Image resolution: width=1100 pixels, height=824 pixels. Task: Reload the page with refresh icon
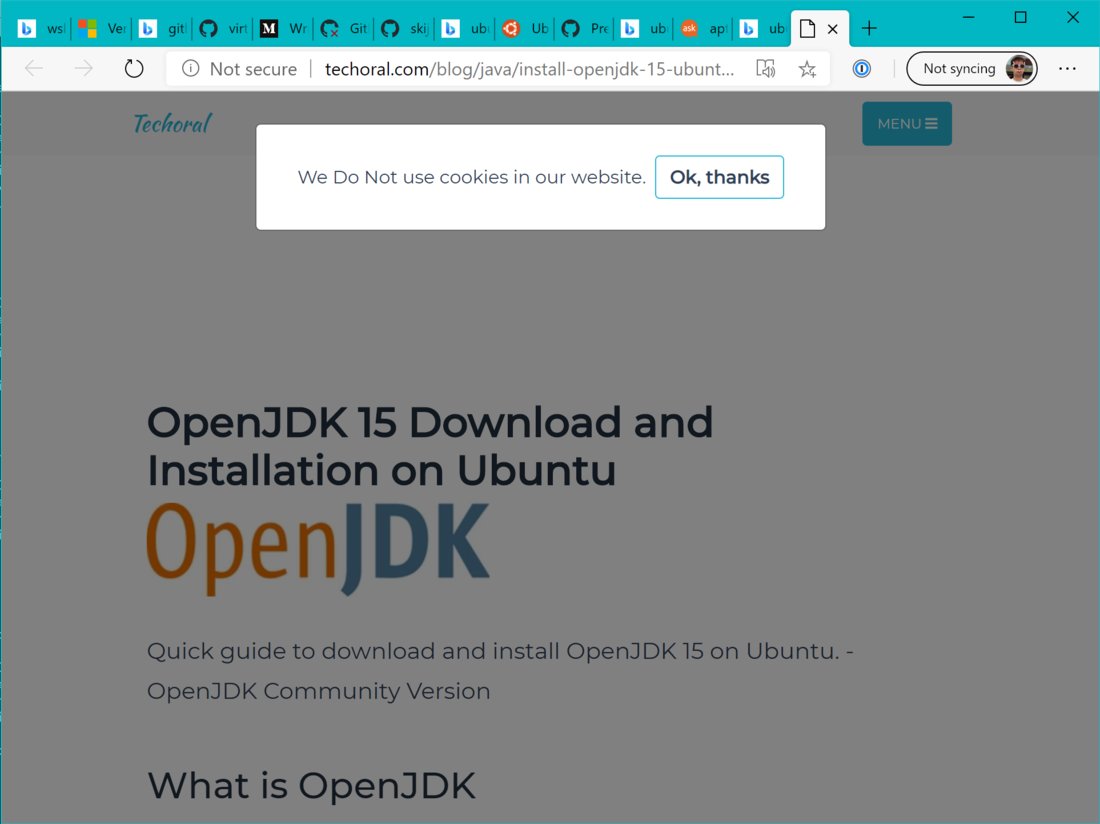(133, 69)
